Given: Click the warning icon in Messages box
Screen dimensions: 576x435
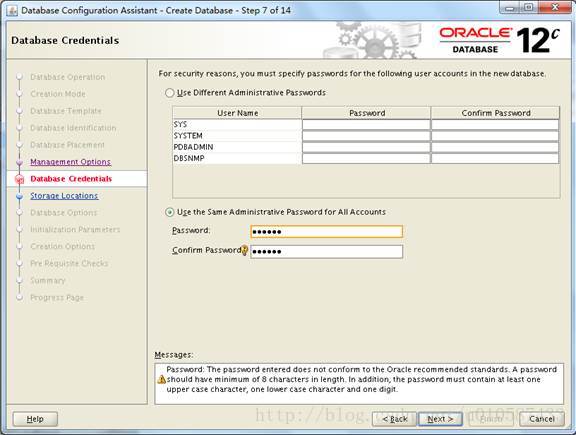Looking at the screenshot, I should point(161,380).
